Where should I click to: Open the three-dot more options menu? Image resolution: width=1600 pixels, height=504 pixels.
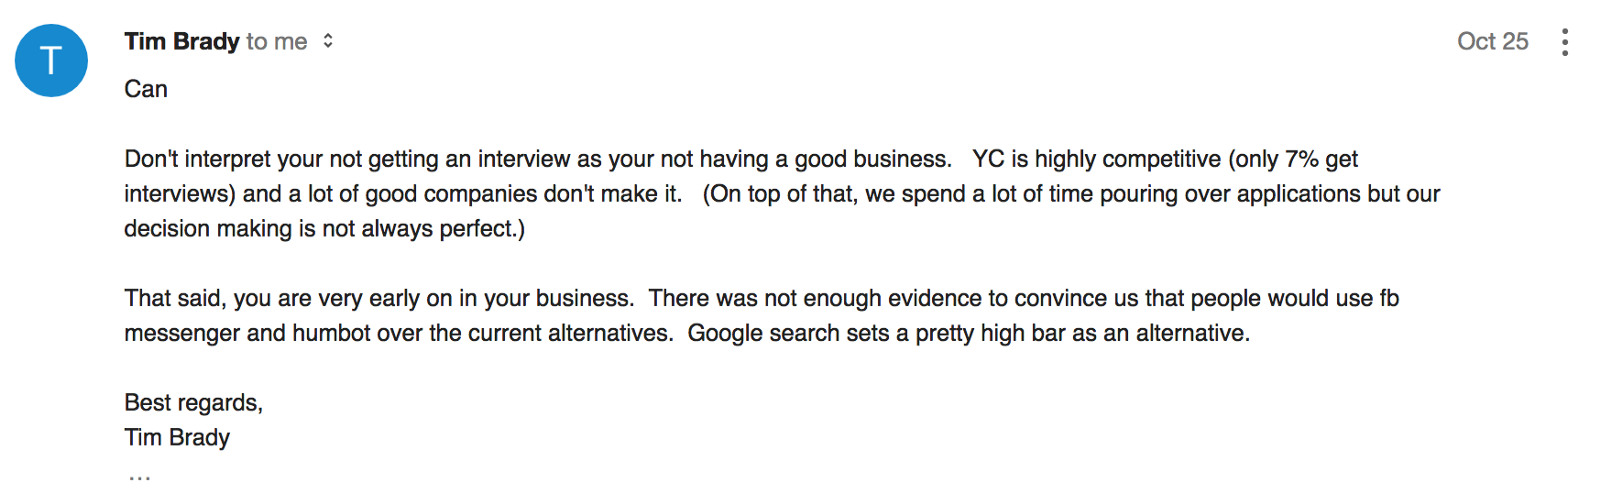coord(1564,42)
